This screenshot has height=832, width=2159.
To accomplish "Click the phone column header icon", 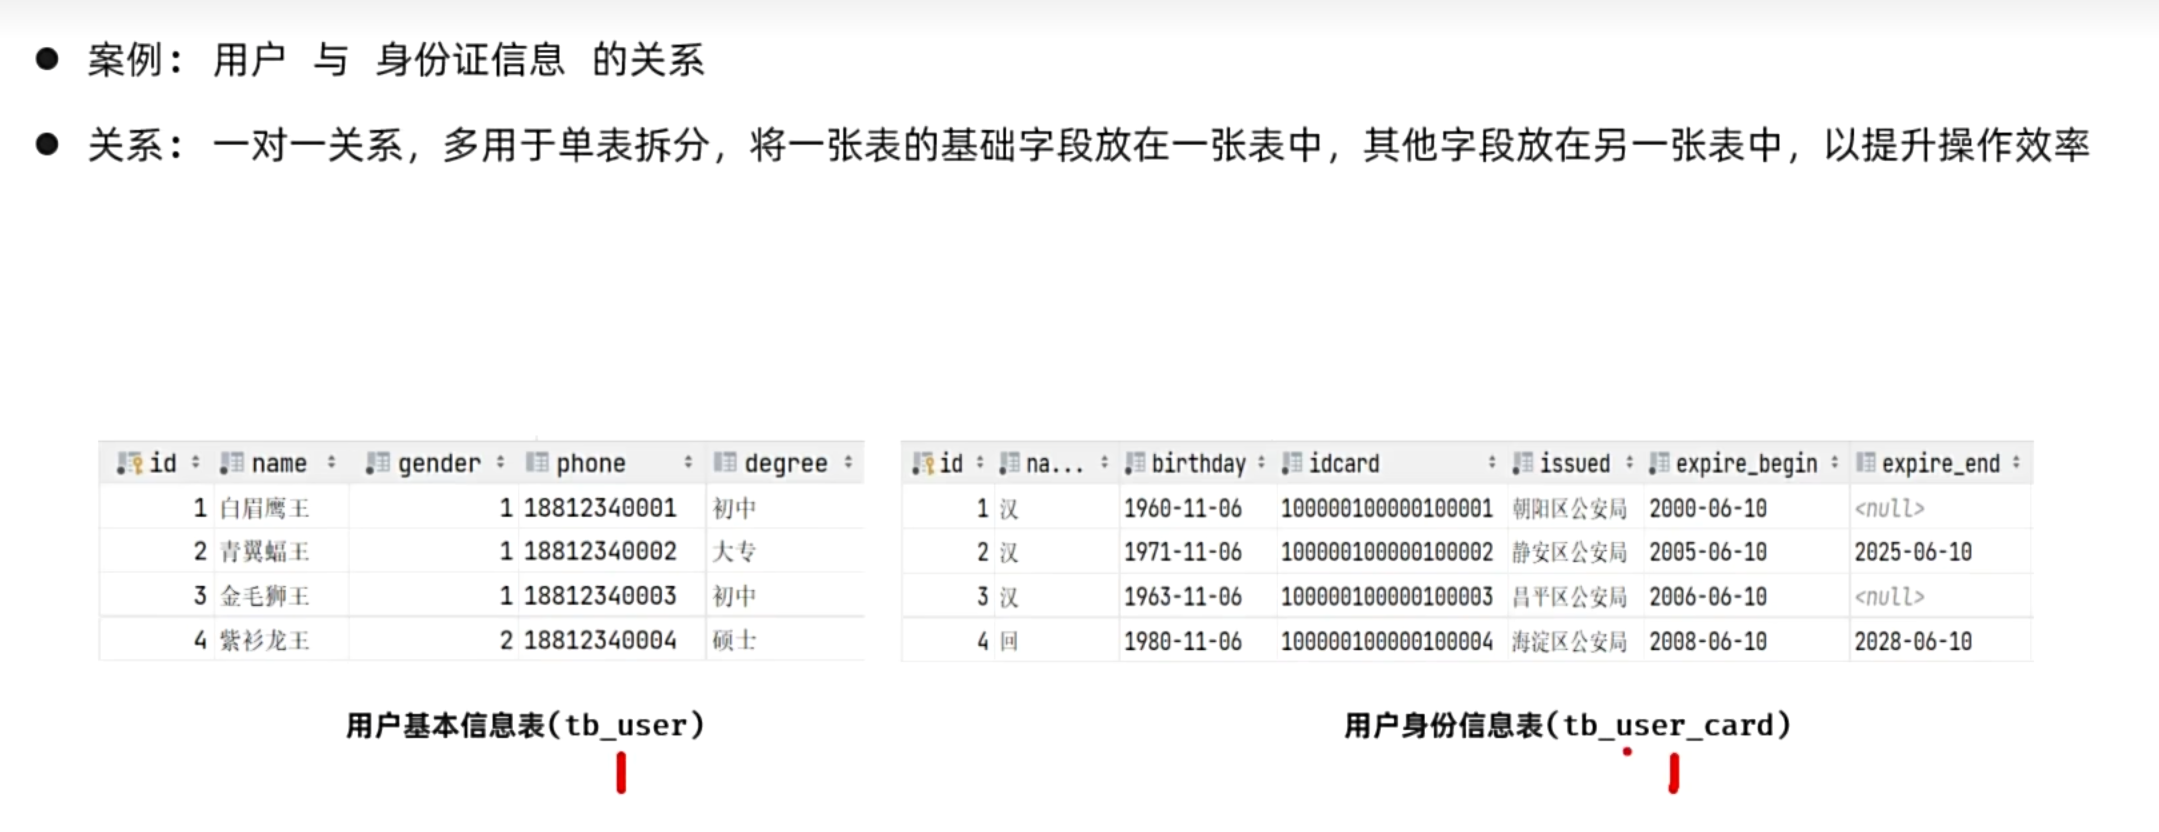I will [537, 463].
